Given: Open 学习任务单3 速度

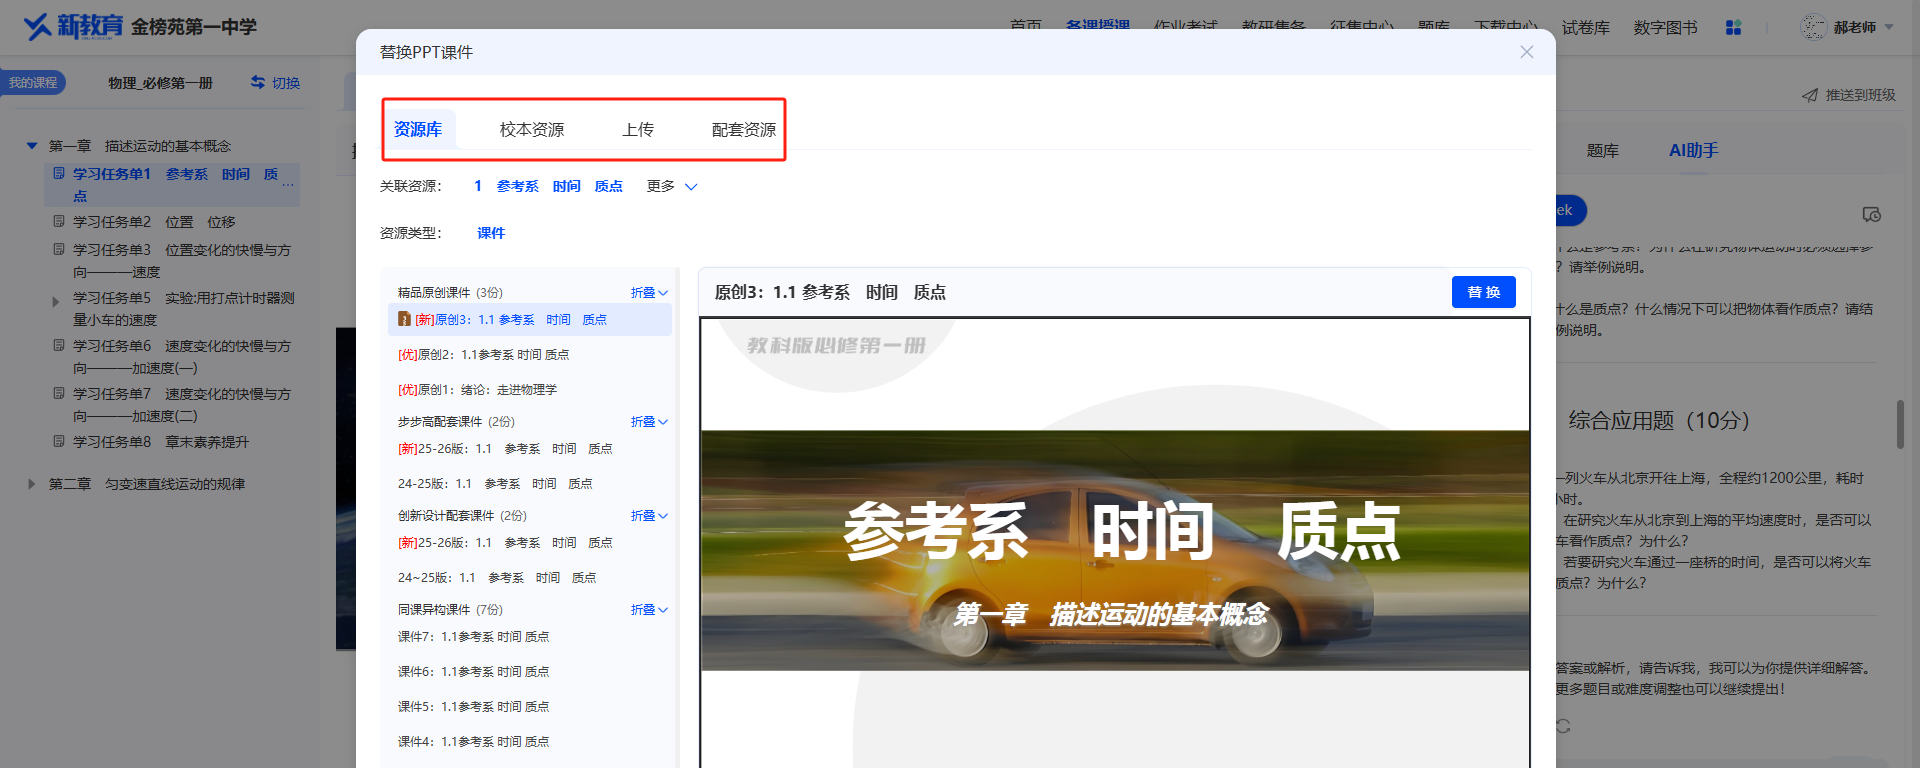Looking at the screenshot, I should (x=182, y=261).
